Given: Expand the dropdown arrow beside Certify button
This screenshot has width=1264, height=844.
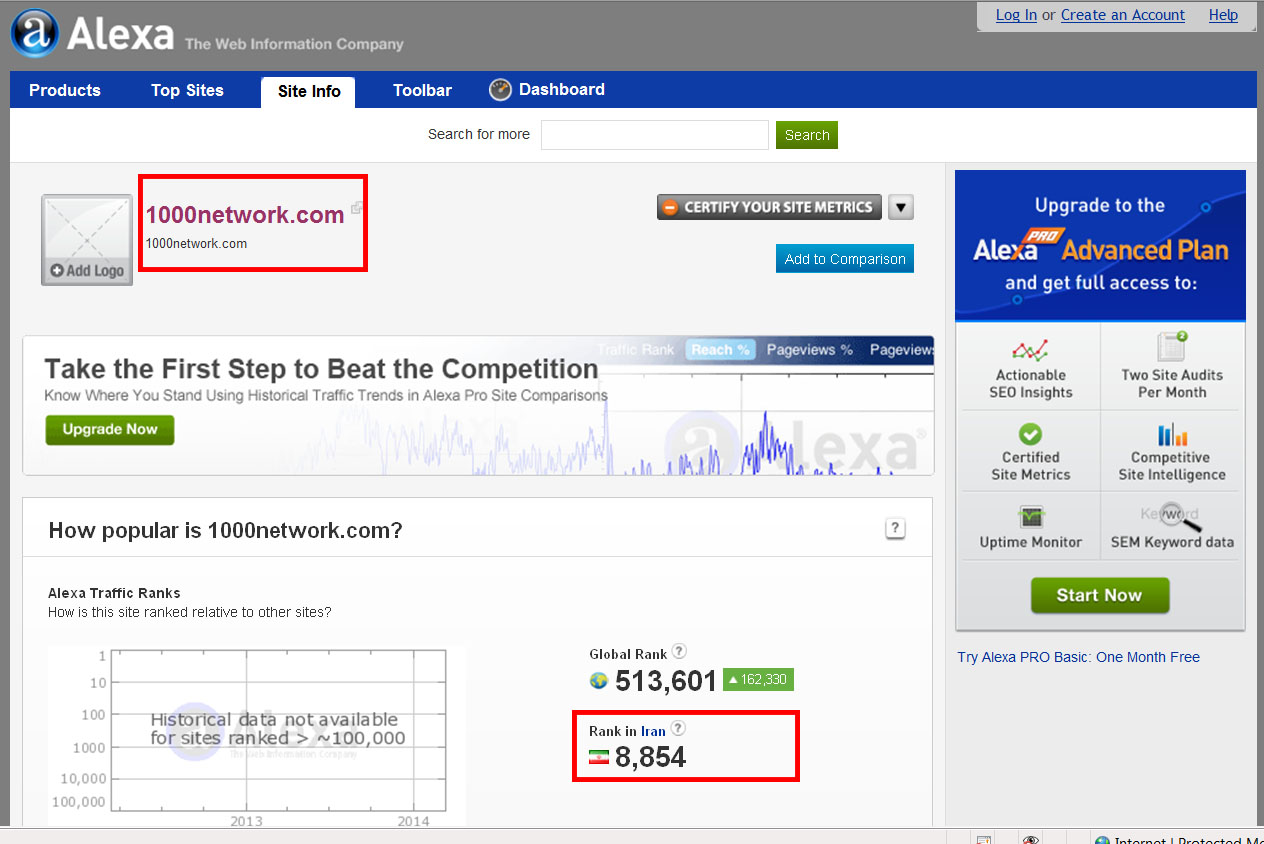Looking at the screenshot, I should click(x=901, y=207).
